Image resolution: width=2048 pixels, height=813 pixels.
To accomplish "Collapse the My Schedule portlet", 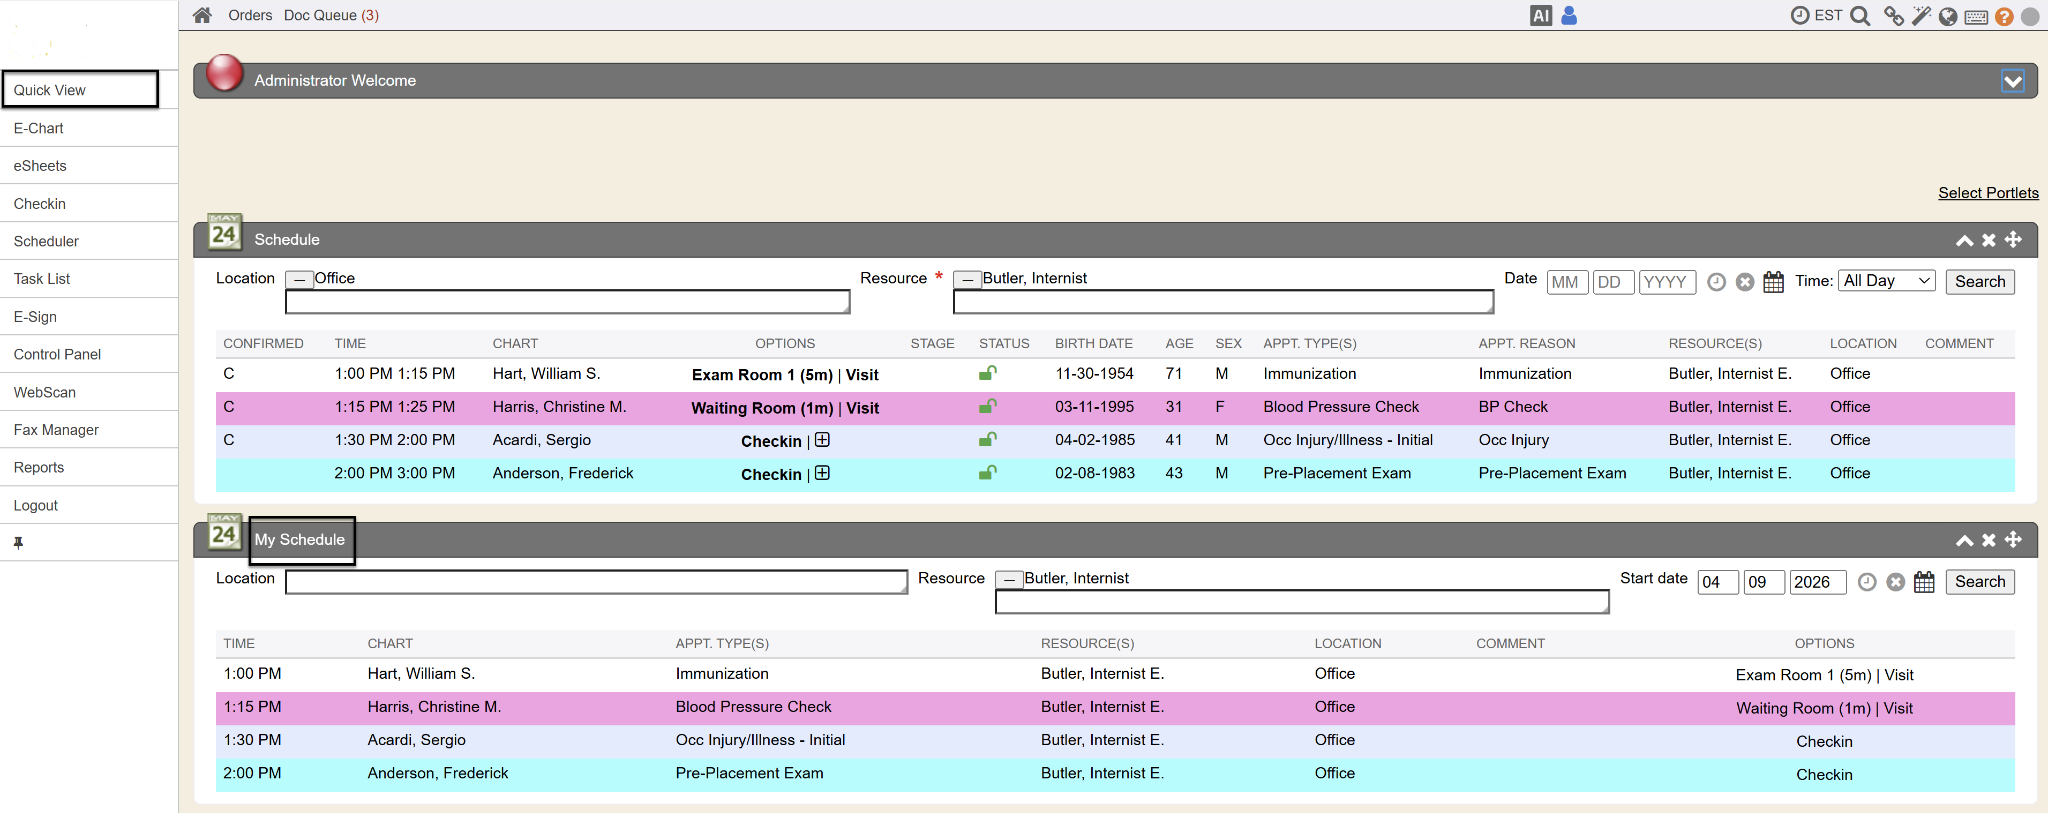I will click(x=1964, y=540).
